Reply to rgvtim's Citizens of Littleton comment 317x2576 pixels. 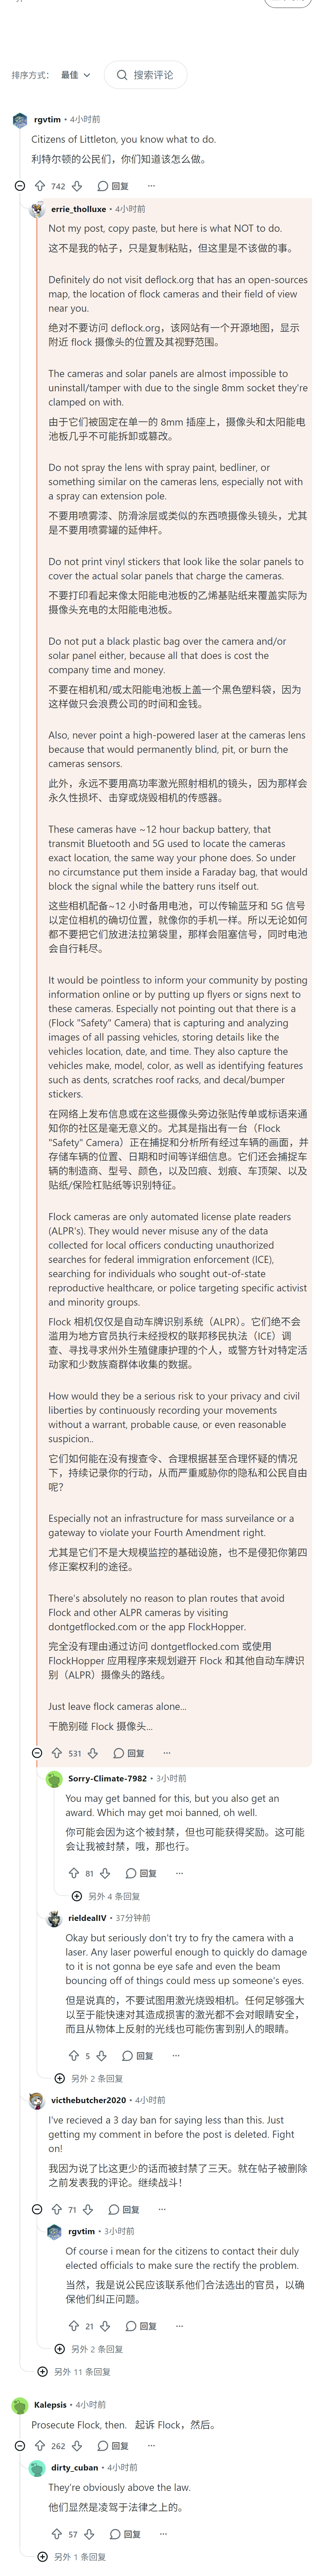pos(113,186)
